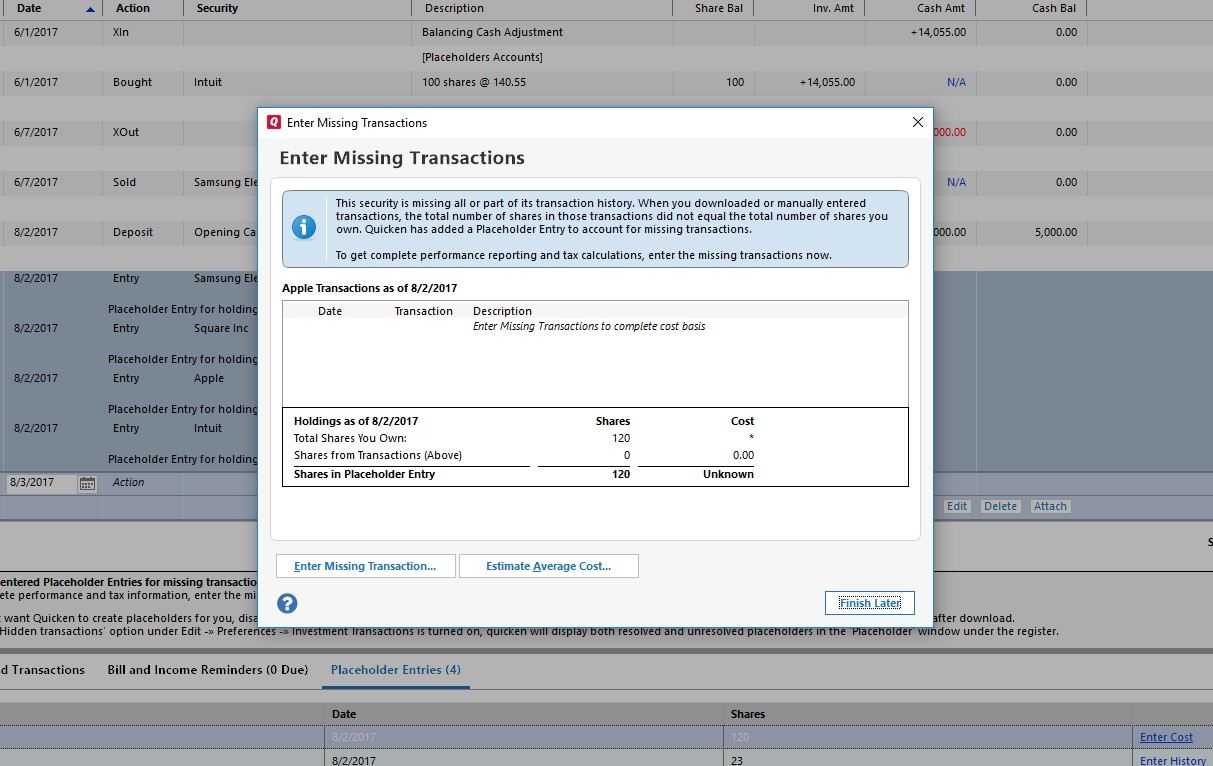Click the 8/3/2017 date input field

pos(40,482)
